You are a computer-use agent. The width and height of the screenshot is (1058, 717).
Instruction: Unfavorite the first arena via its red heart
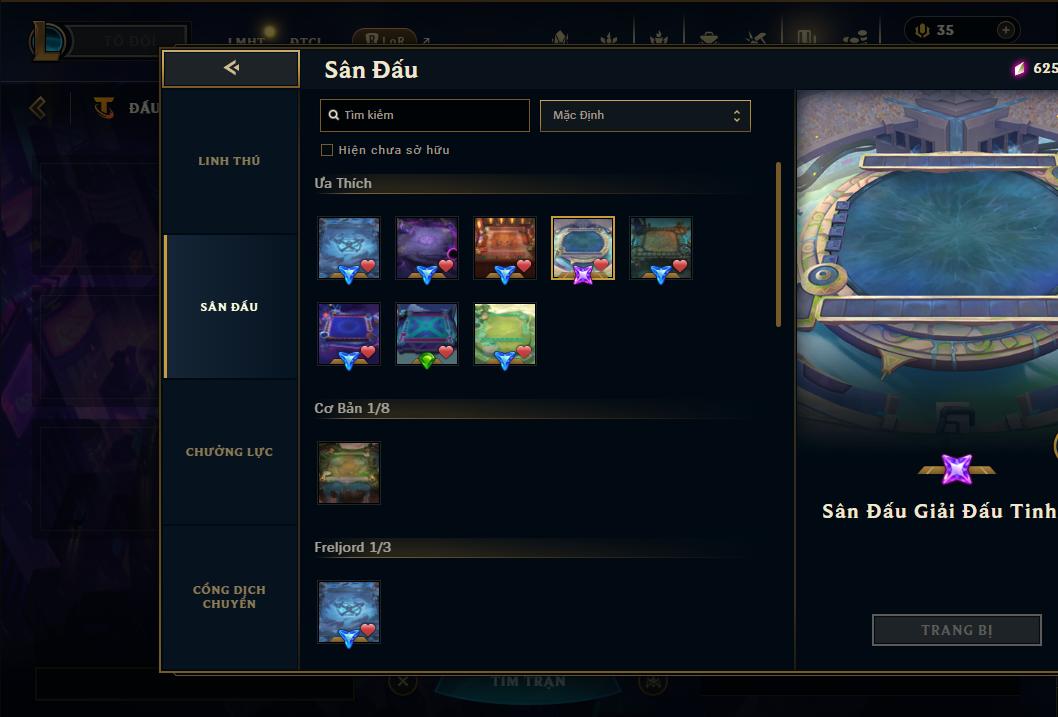click(368, 266)
